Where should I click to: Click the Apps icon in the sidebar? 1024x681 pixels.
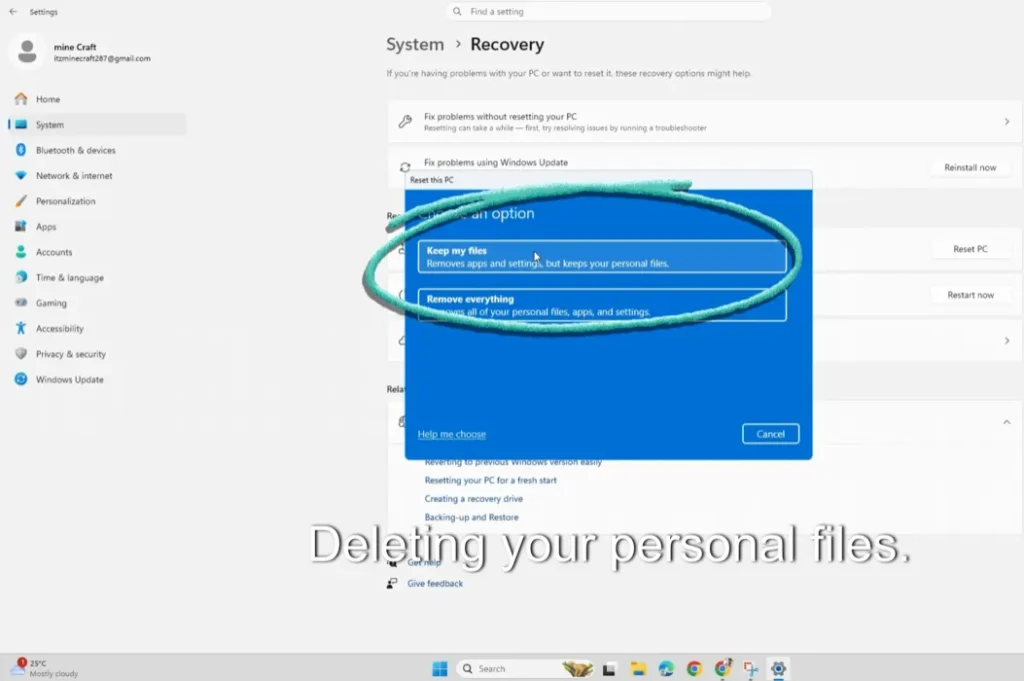(21, 226)
